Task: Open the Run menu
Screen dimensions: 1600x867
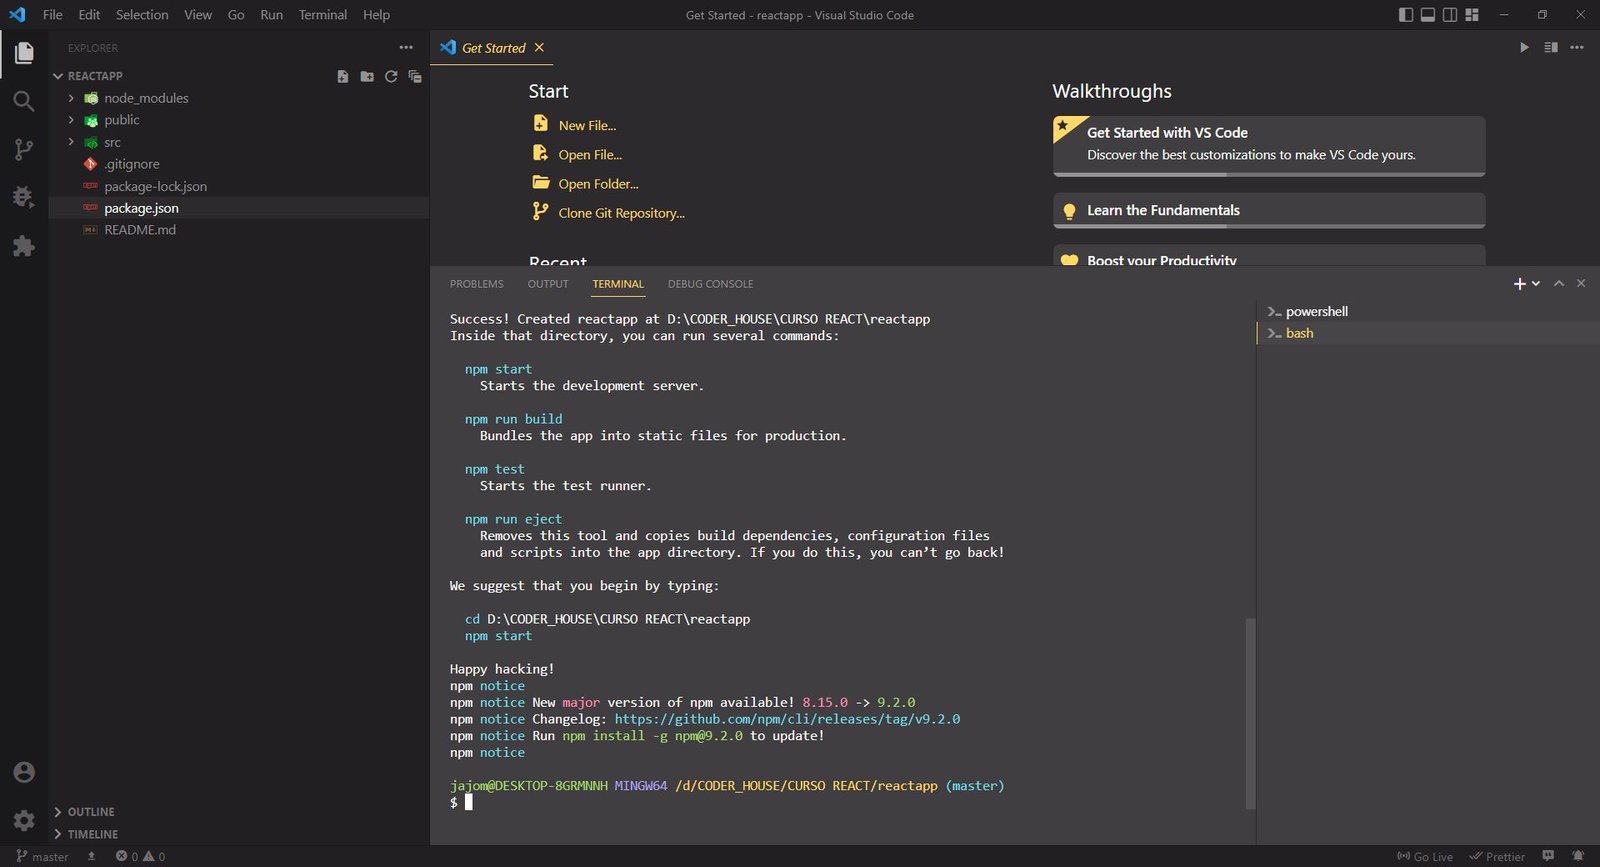Action: (271, 15)
